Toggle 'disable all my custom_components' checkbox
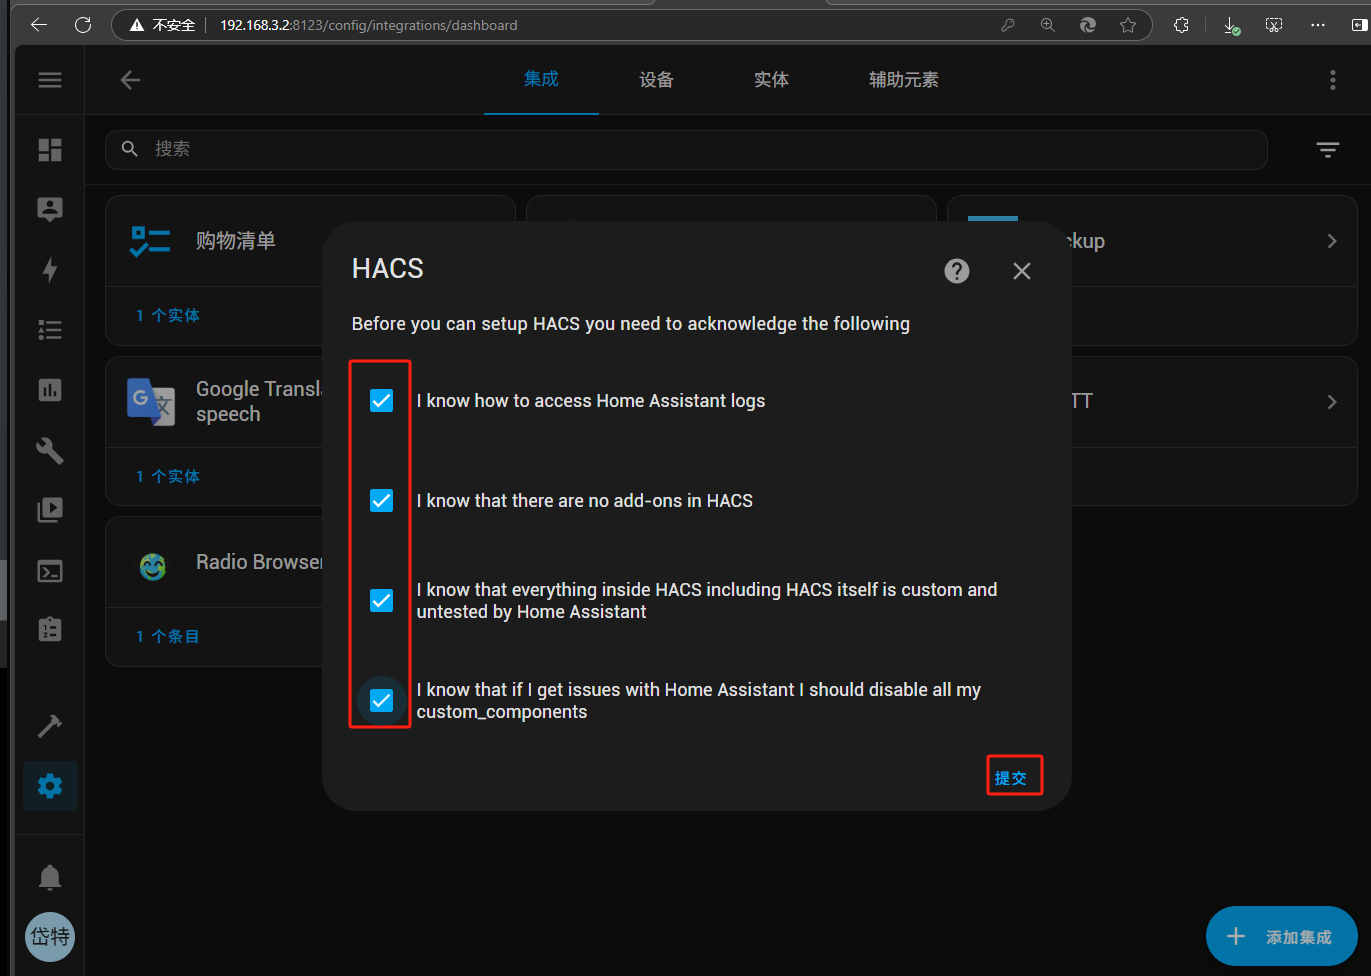1371x976 pixels. tap(382, 701)
